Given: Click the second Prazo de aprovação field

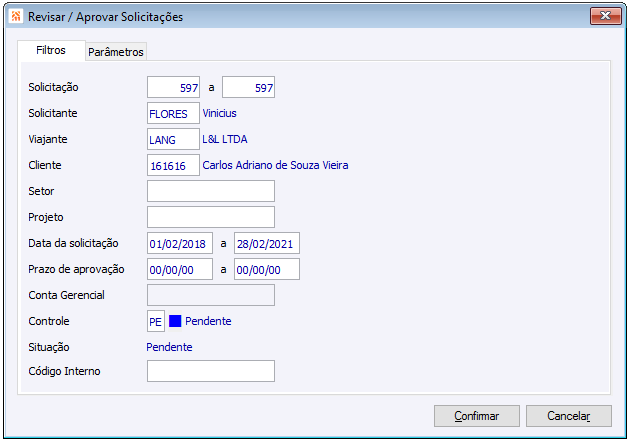Looking at the screenshot, I should (x=266, y=269).
